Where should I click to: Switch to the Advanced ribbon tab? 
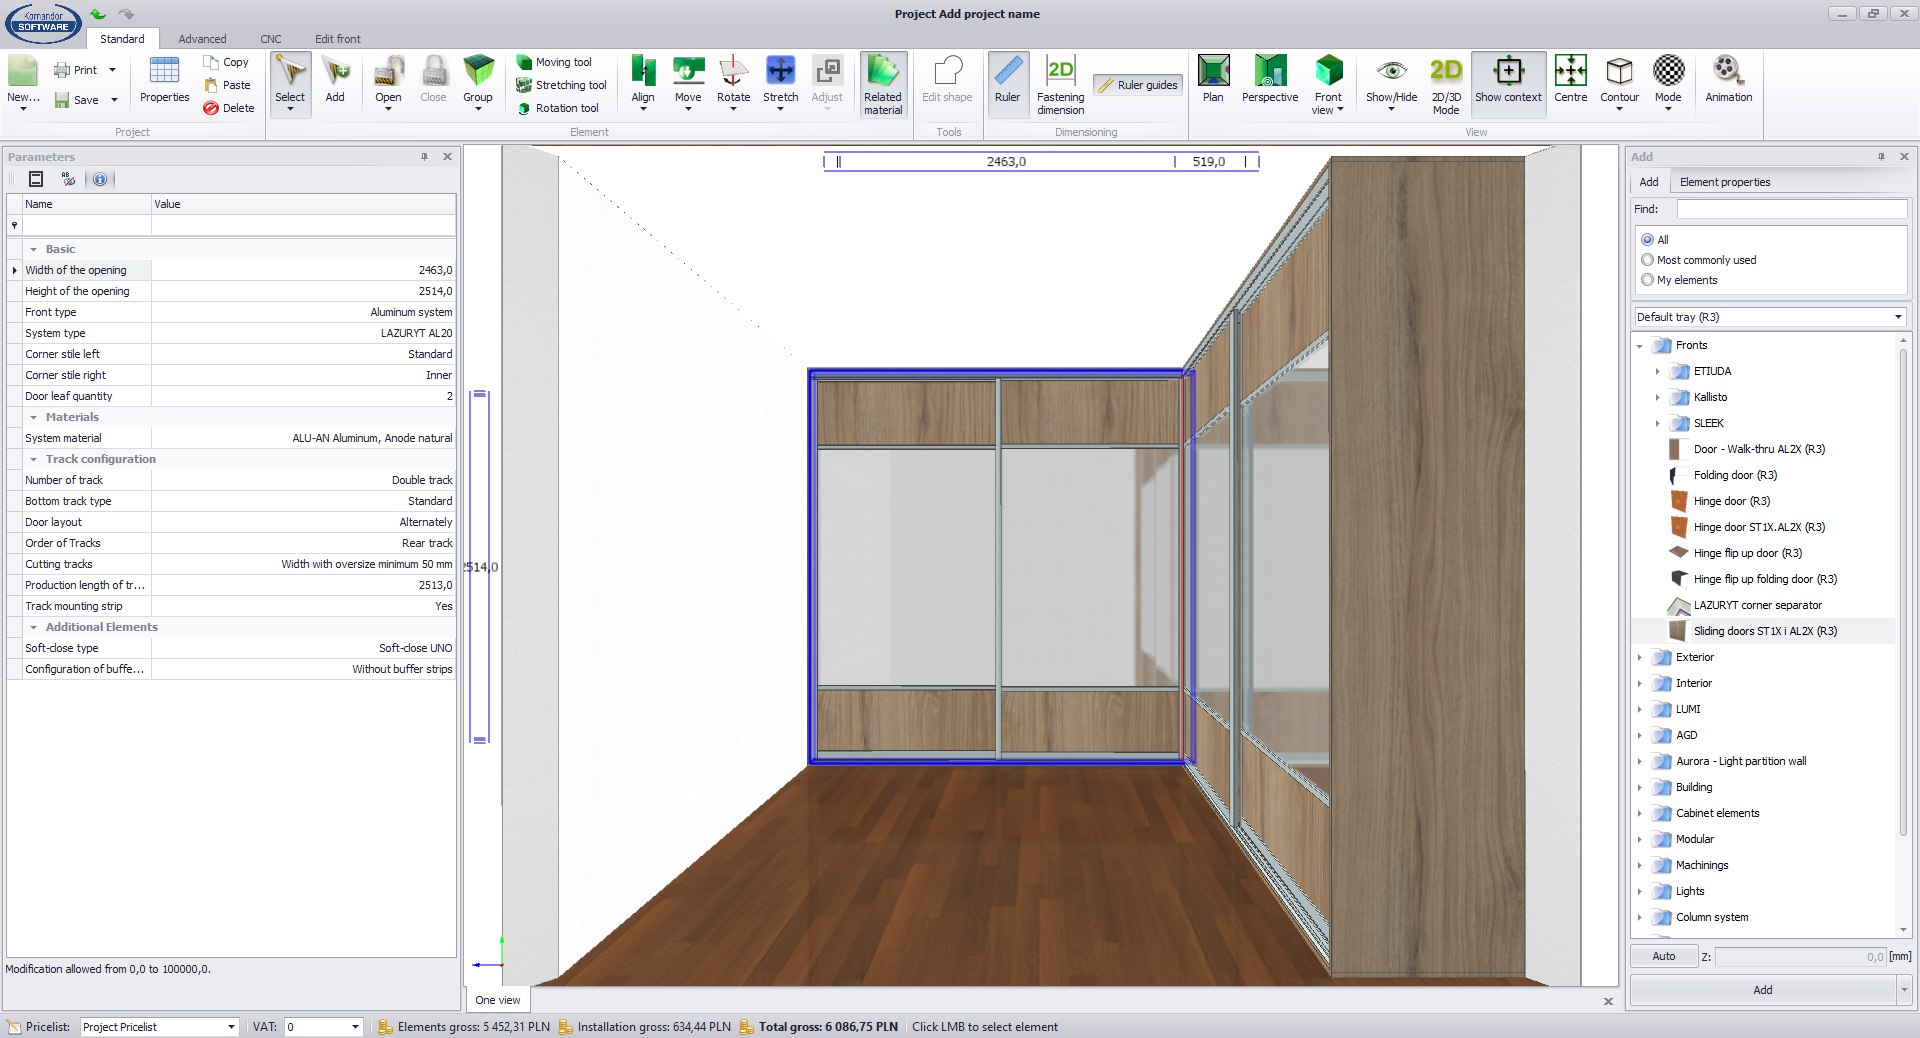[202, 39]
